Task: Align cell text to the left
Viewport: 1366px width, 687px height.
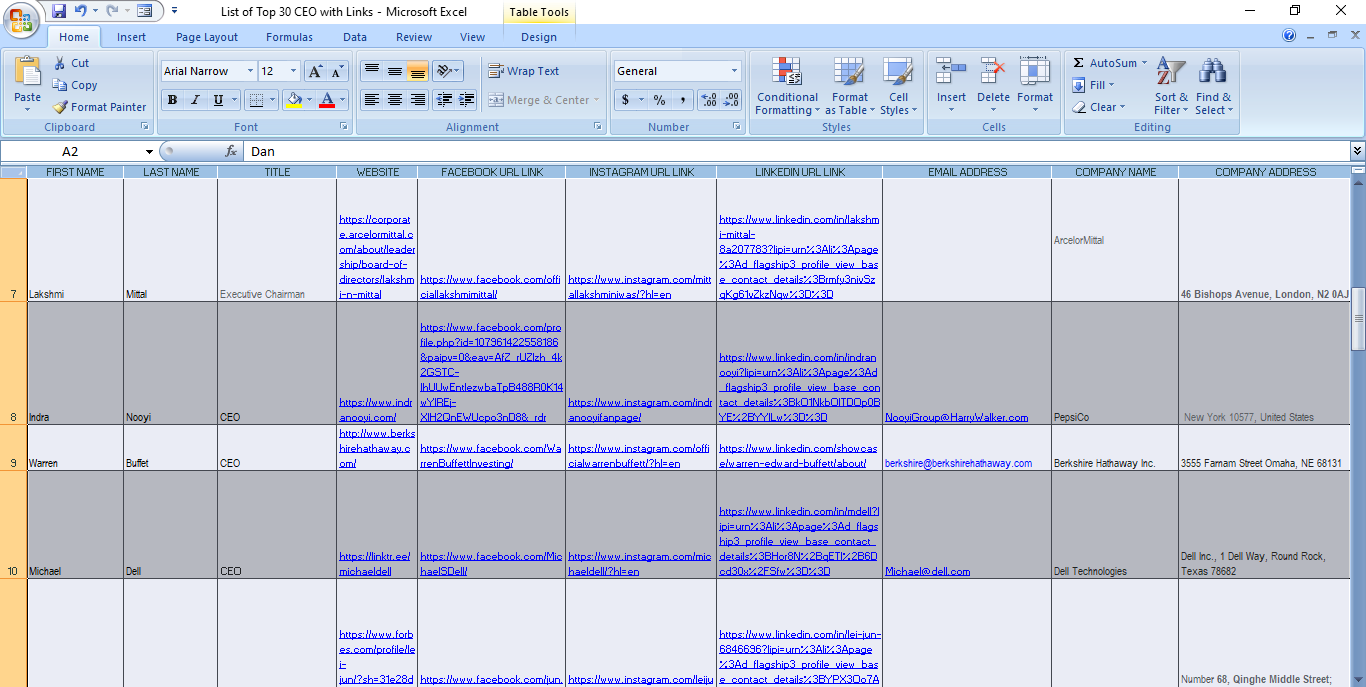Action: click(x=371, y=100)
